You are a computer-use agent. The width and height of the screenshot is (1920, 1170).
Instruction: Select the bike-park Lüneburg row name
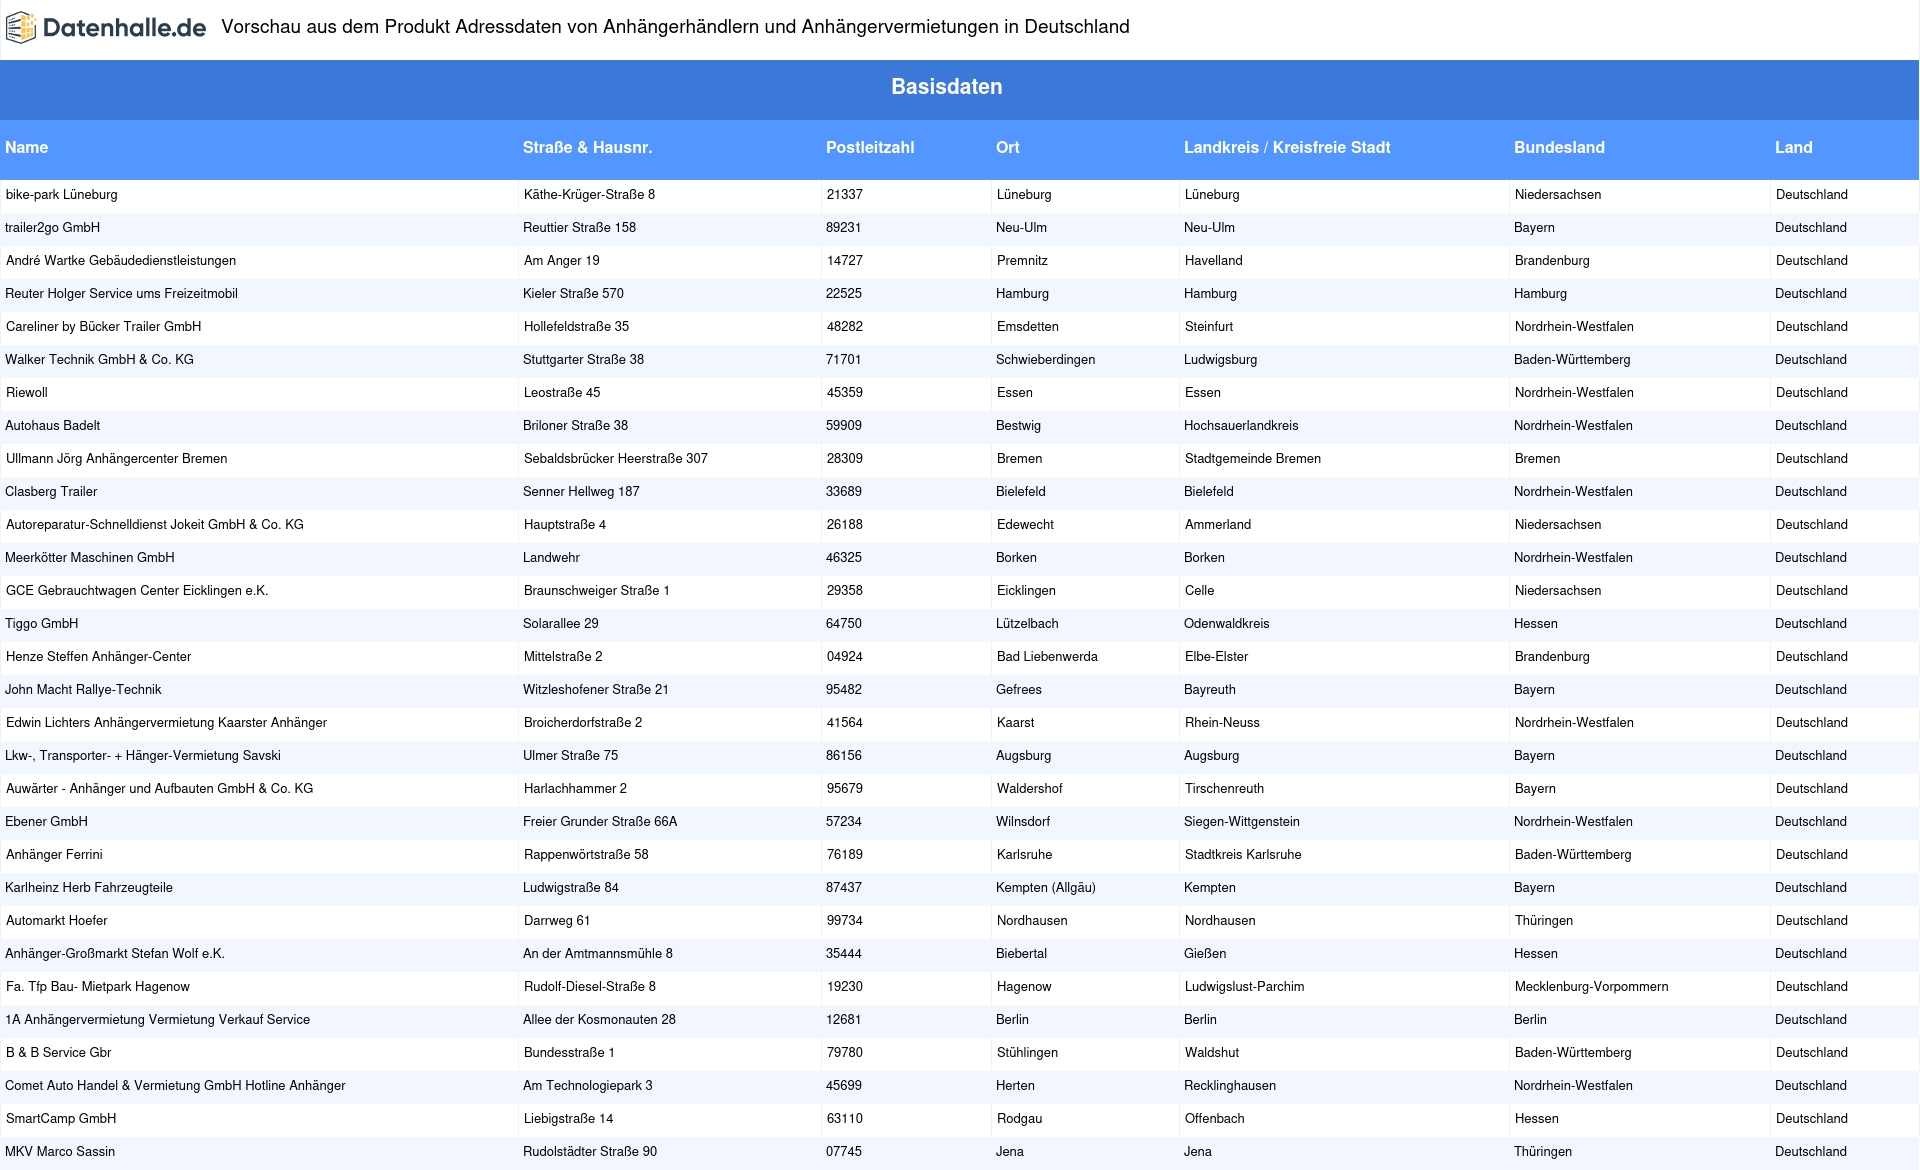click(61, 195)
